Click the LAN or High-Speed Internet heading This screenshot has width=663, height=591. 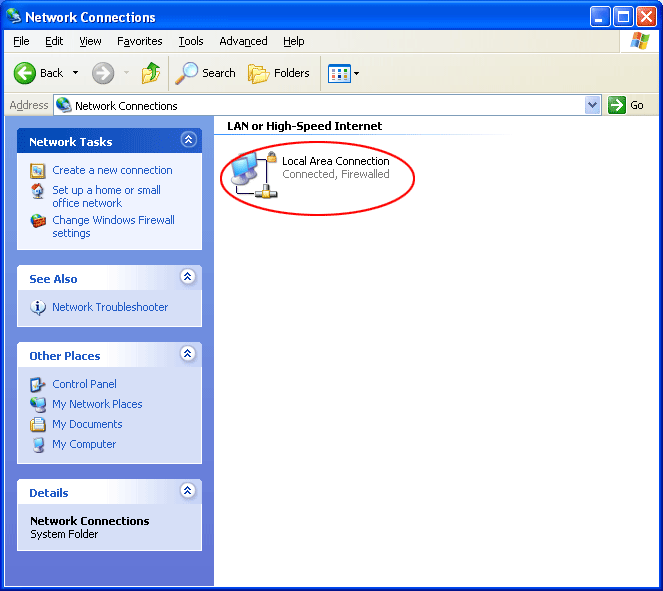click(304, 126)
